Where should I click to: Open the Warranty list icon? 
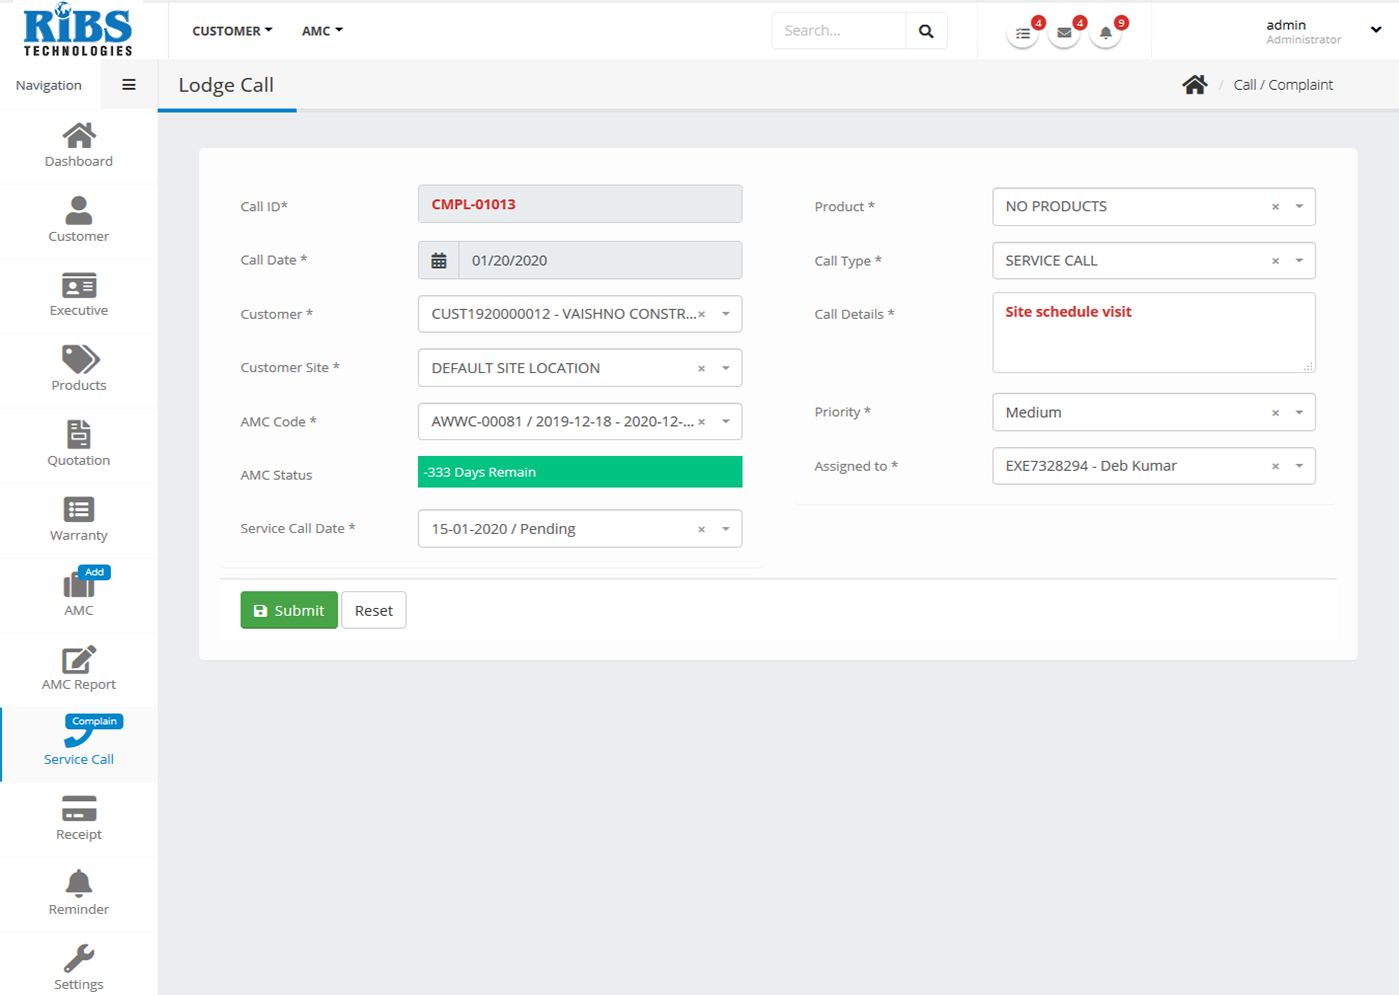pos(78,510)
